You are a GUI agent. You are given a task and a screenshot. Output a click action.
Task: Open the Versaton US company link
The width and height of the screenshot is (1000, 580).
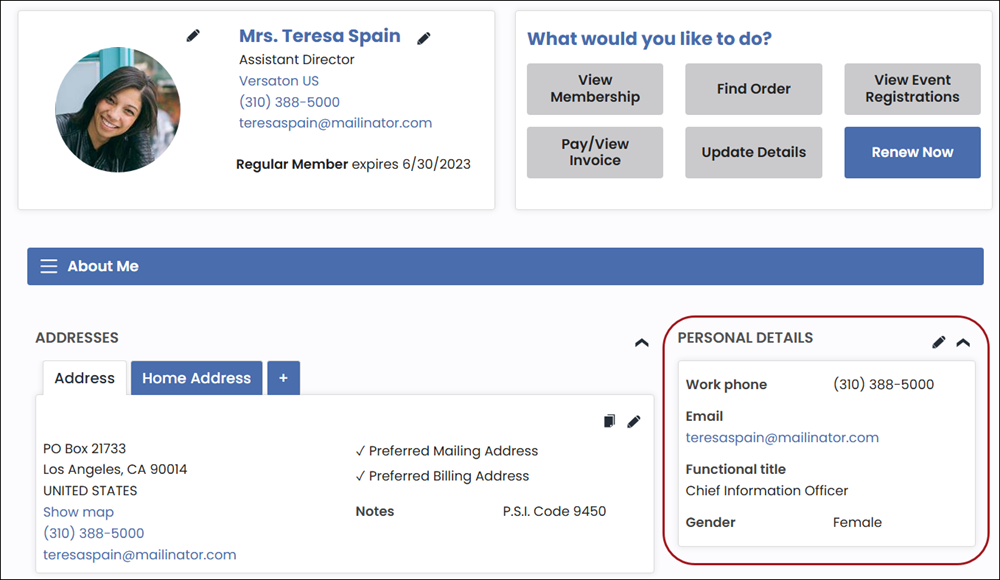[278, 81]
